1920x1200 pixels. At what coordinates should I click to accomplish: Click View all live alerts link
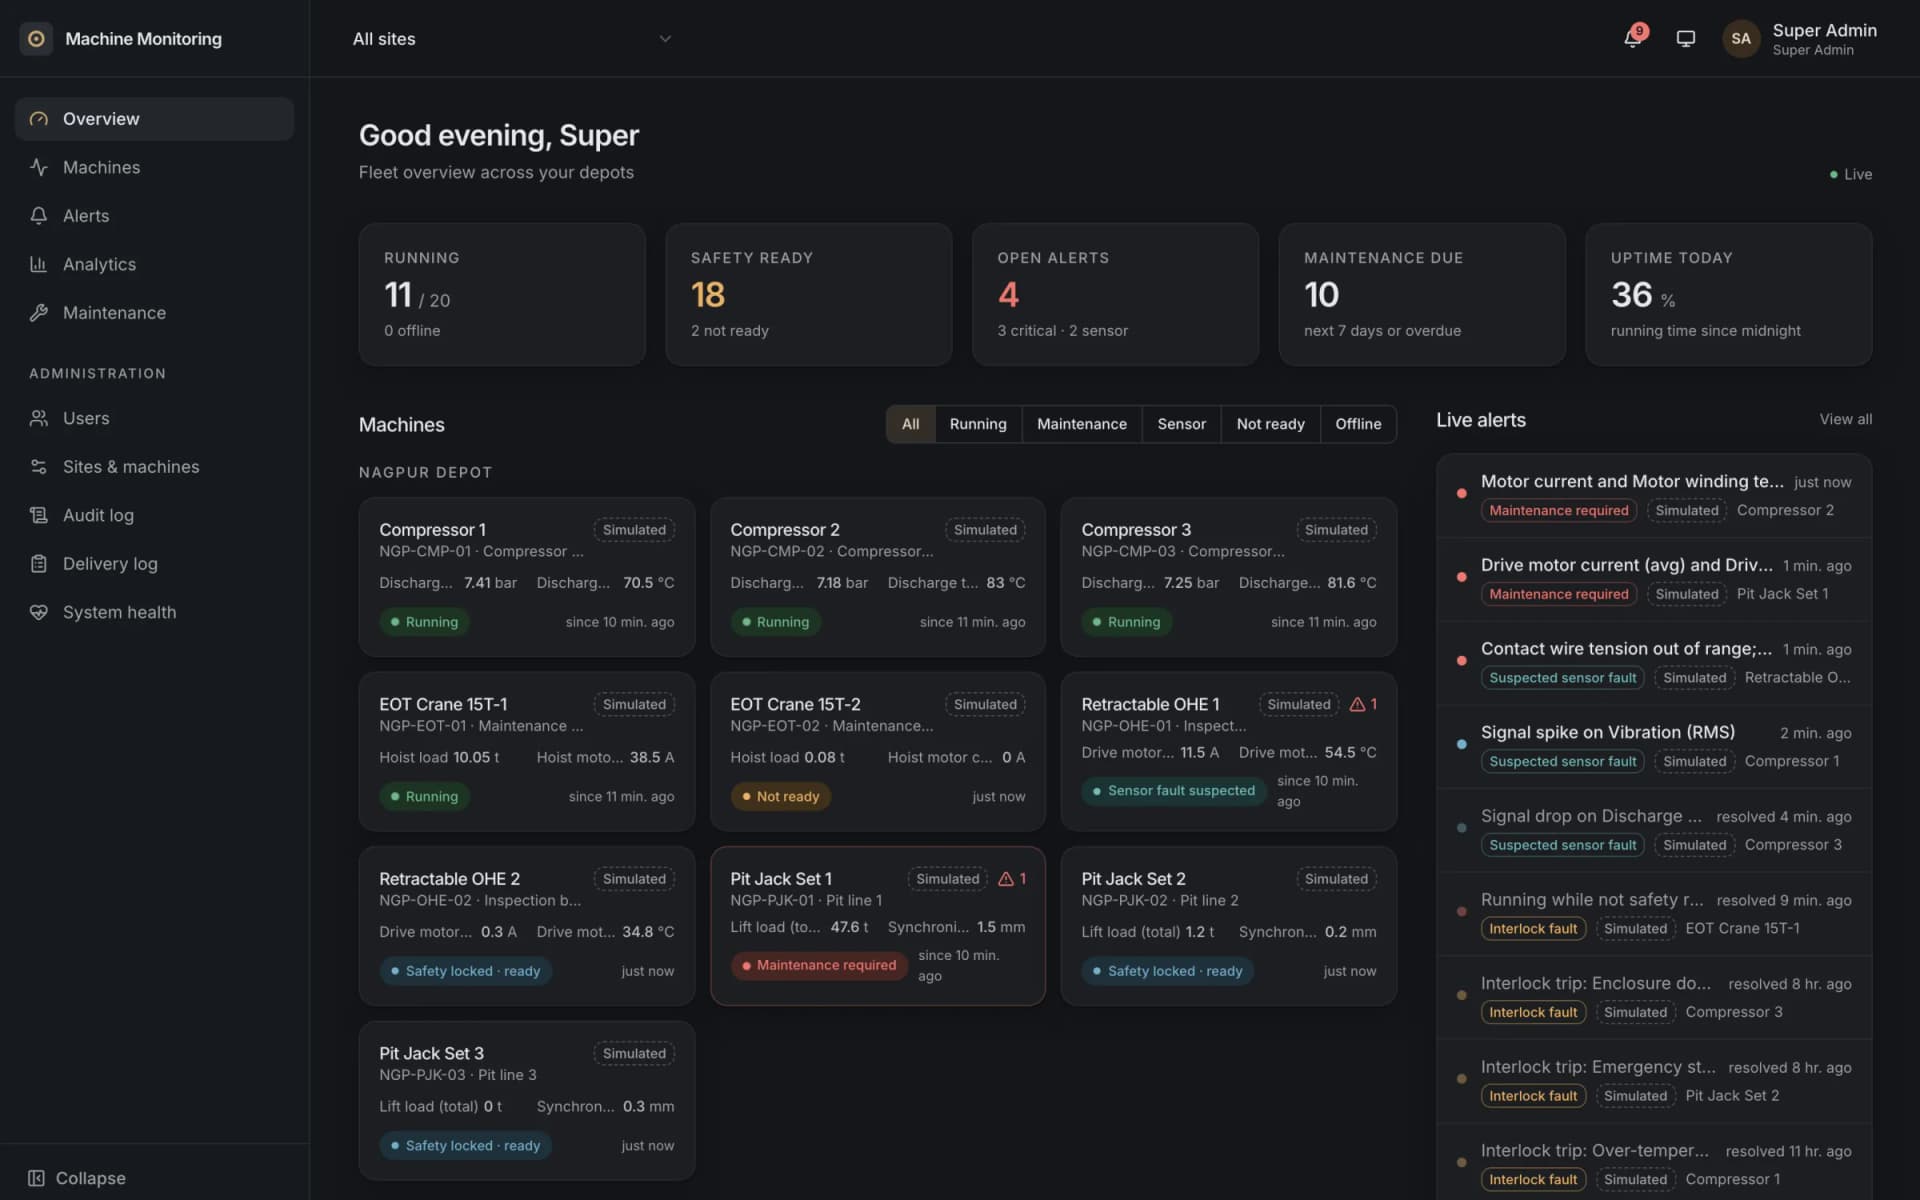point(1845,419)
